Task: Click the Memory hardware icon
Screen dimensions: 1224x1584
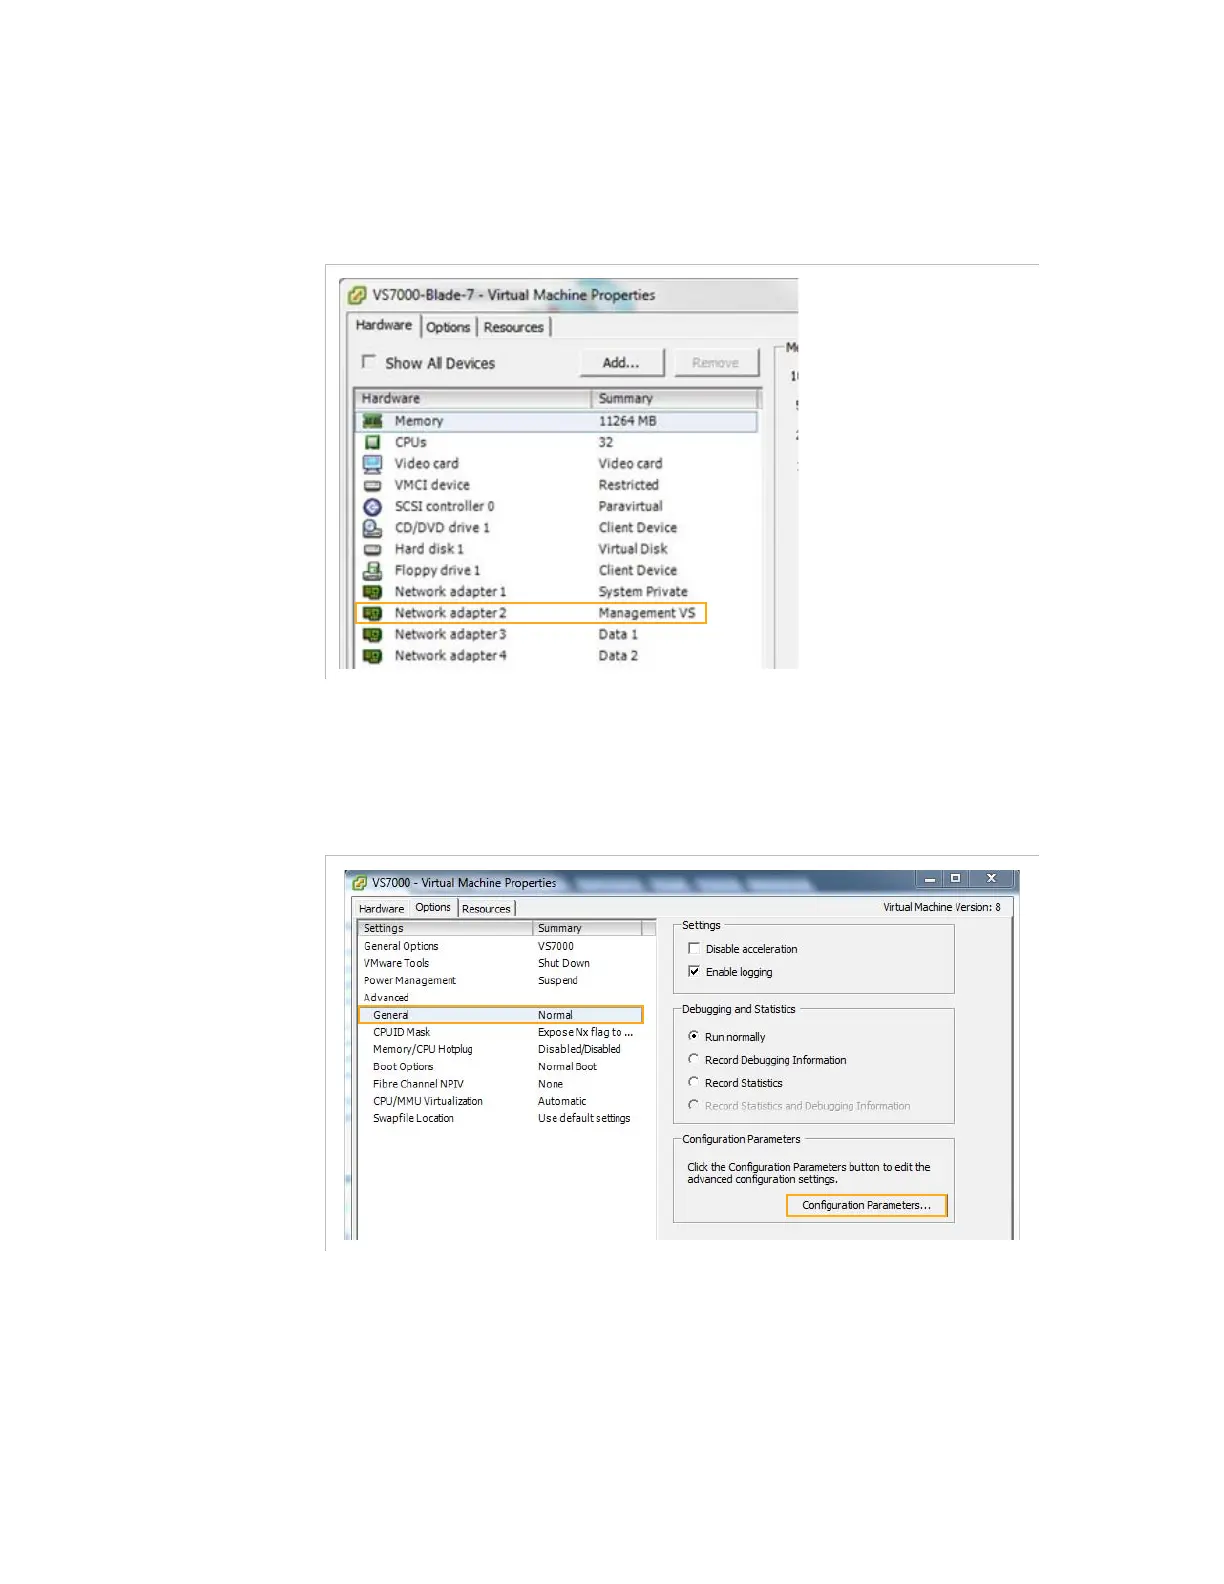Action: (372, 421)
